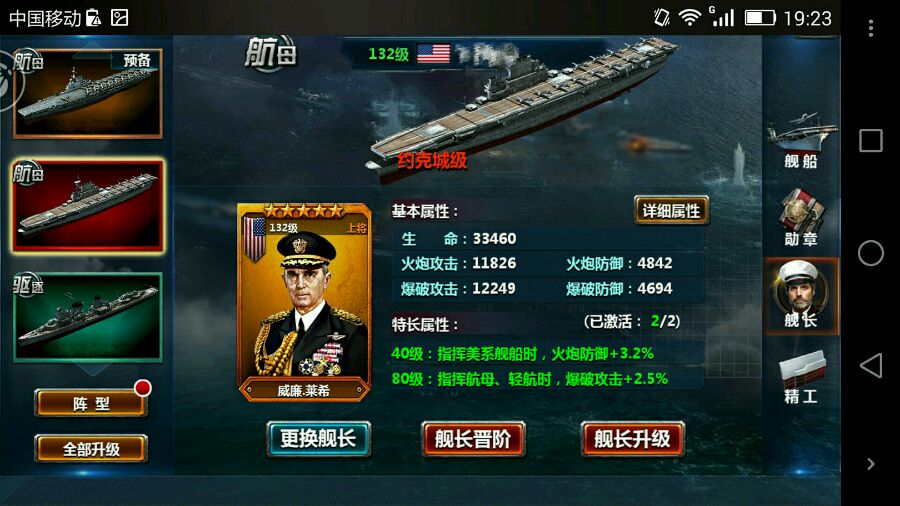Tap the Android back triangle button

tap(871, 365)
